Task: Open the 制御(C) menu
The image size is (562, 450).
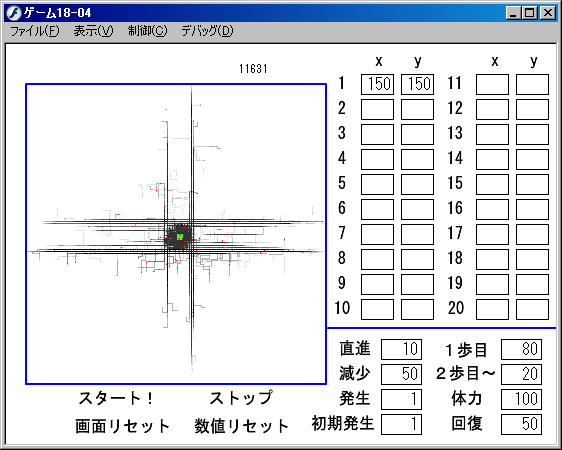Action: point(147,31)
